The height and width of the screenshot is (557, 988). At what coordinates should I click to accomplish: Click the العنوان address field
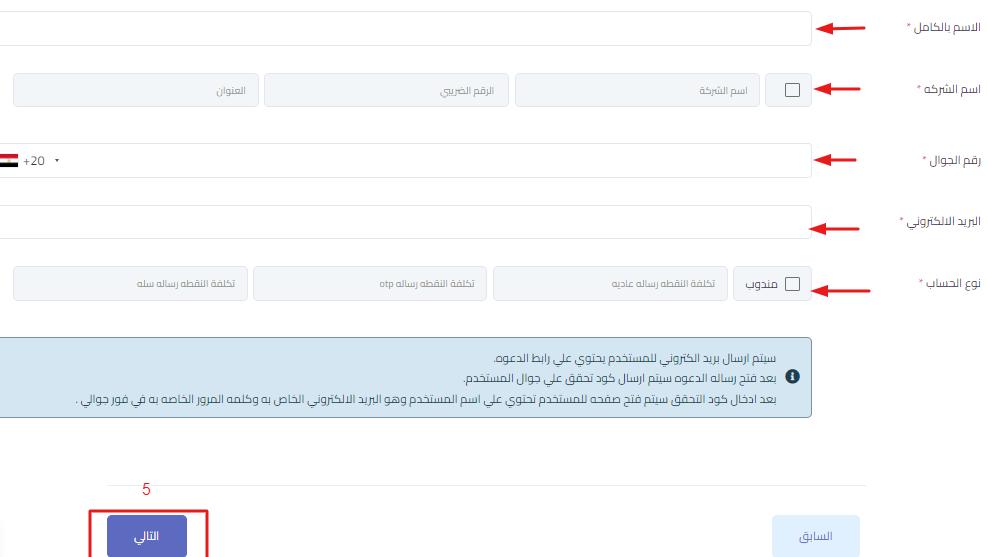(136, 90)
